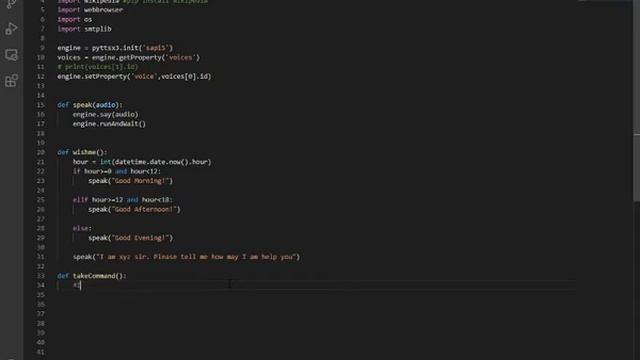Open the Run and Debug view
The height and width of the screenshot is (360, 640).
click(11, 29)
